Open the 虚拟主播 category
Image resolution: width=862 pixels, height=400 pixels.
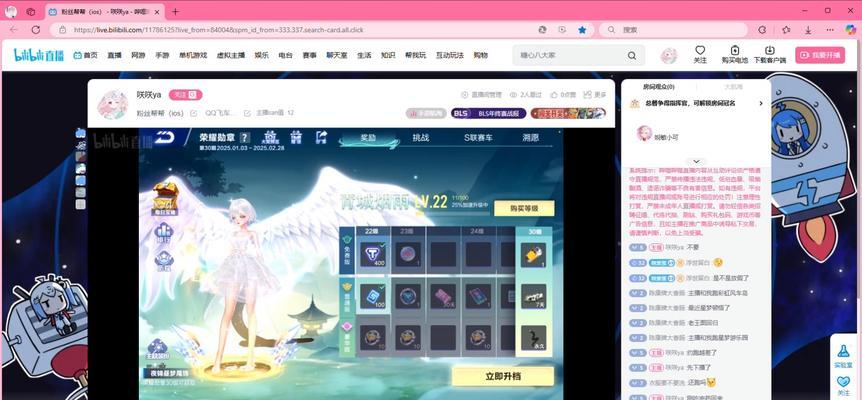[x=231, y=55]
